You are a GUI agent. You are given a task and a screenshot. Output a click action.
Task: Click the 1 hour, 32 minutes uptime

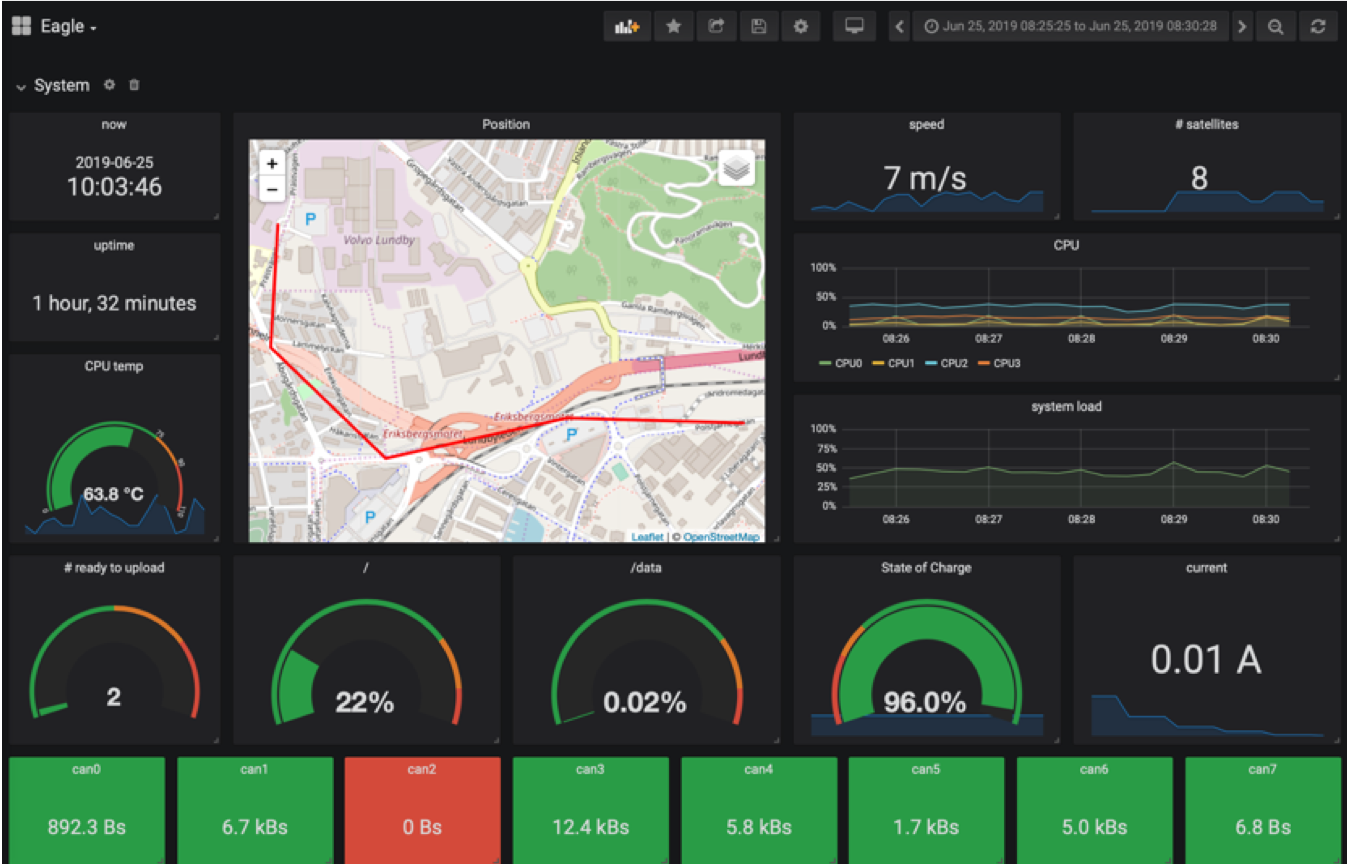114,303
